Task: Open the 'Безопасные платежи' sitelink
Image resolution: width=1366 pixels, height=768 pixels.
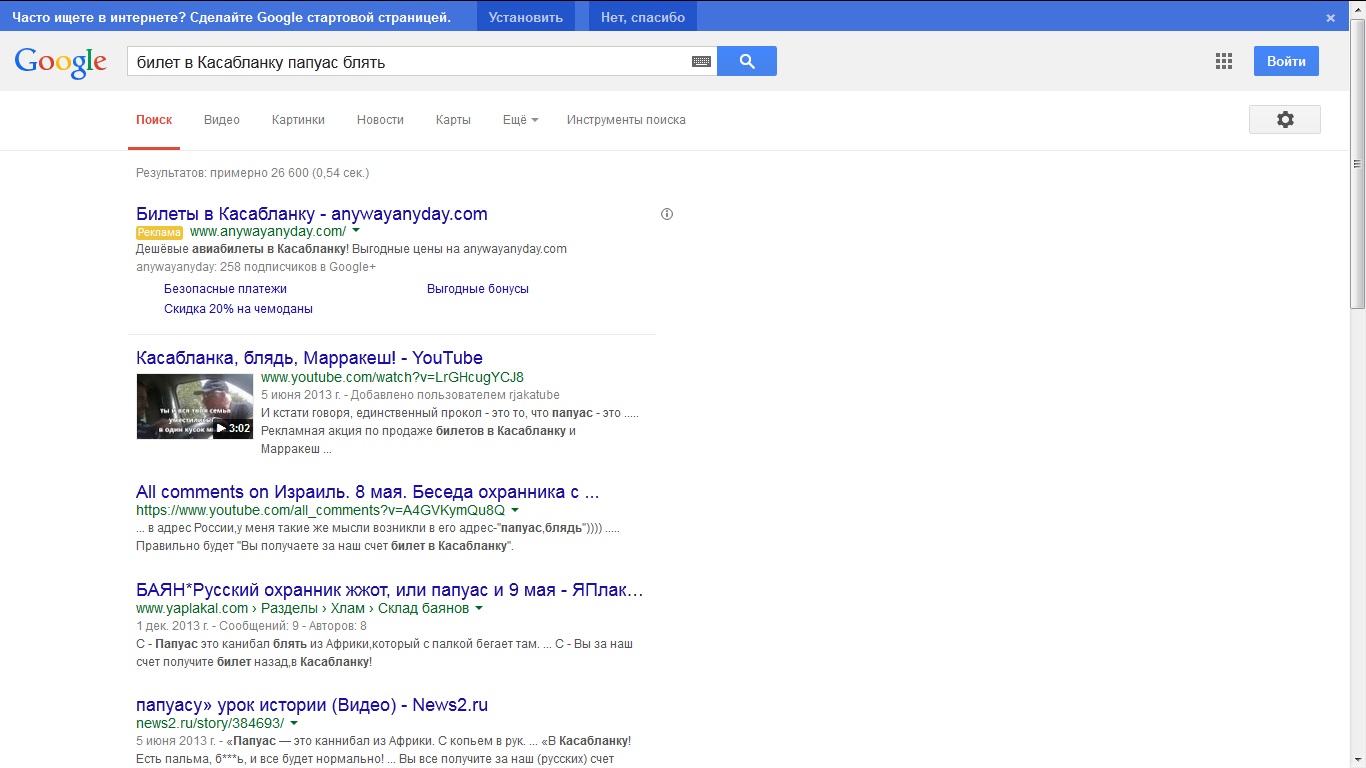Action: pos(225,289)
